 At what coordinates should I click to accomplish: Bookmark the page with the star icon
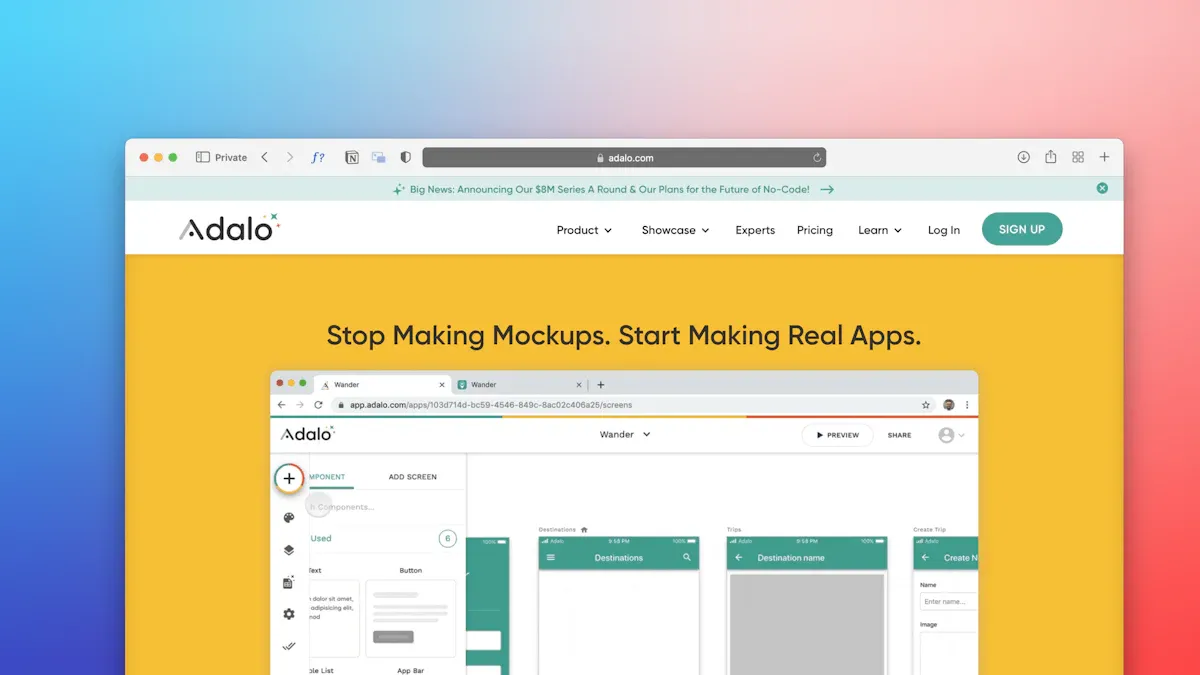tap(926, 405)
